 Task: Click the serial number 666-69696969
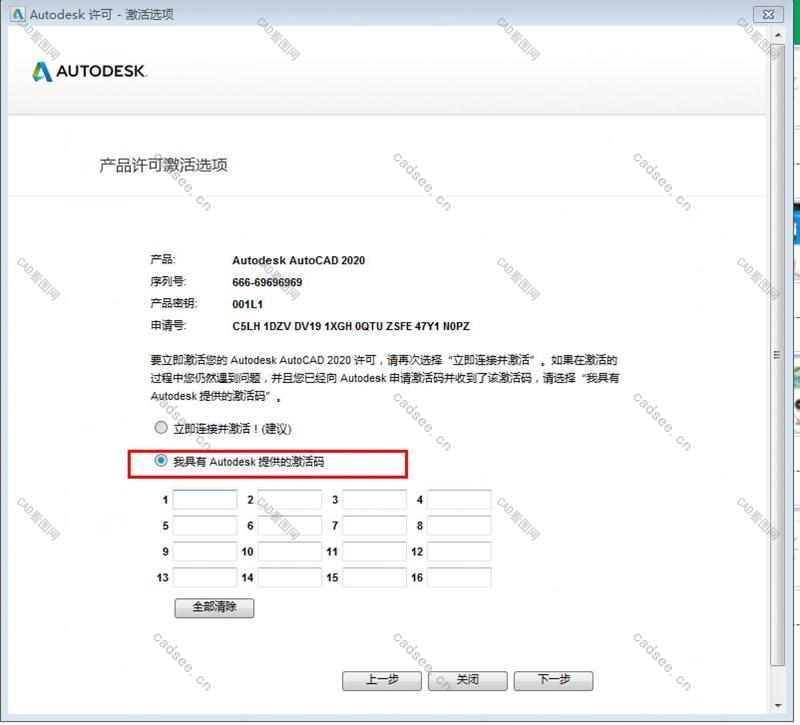(x=267, y=282)
